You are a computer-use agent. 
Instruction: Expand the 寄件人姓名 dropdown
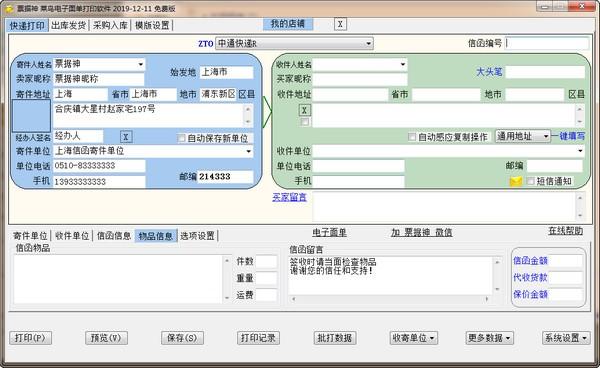(x=140, y=64)
